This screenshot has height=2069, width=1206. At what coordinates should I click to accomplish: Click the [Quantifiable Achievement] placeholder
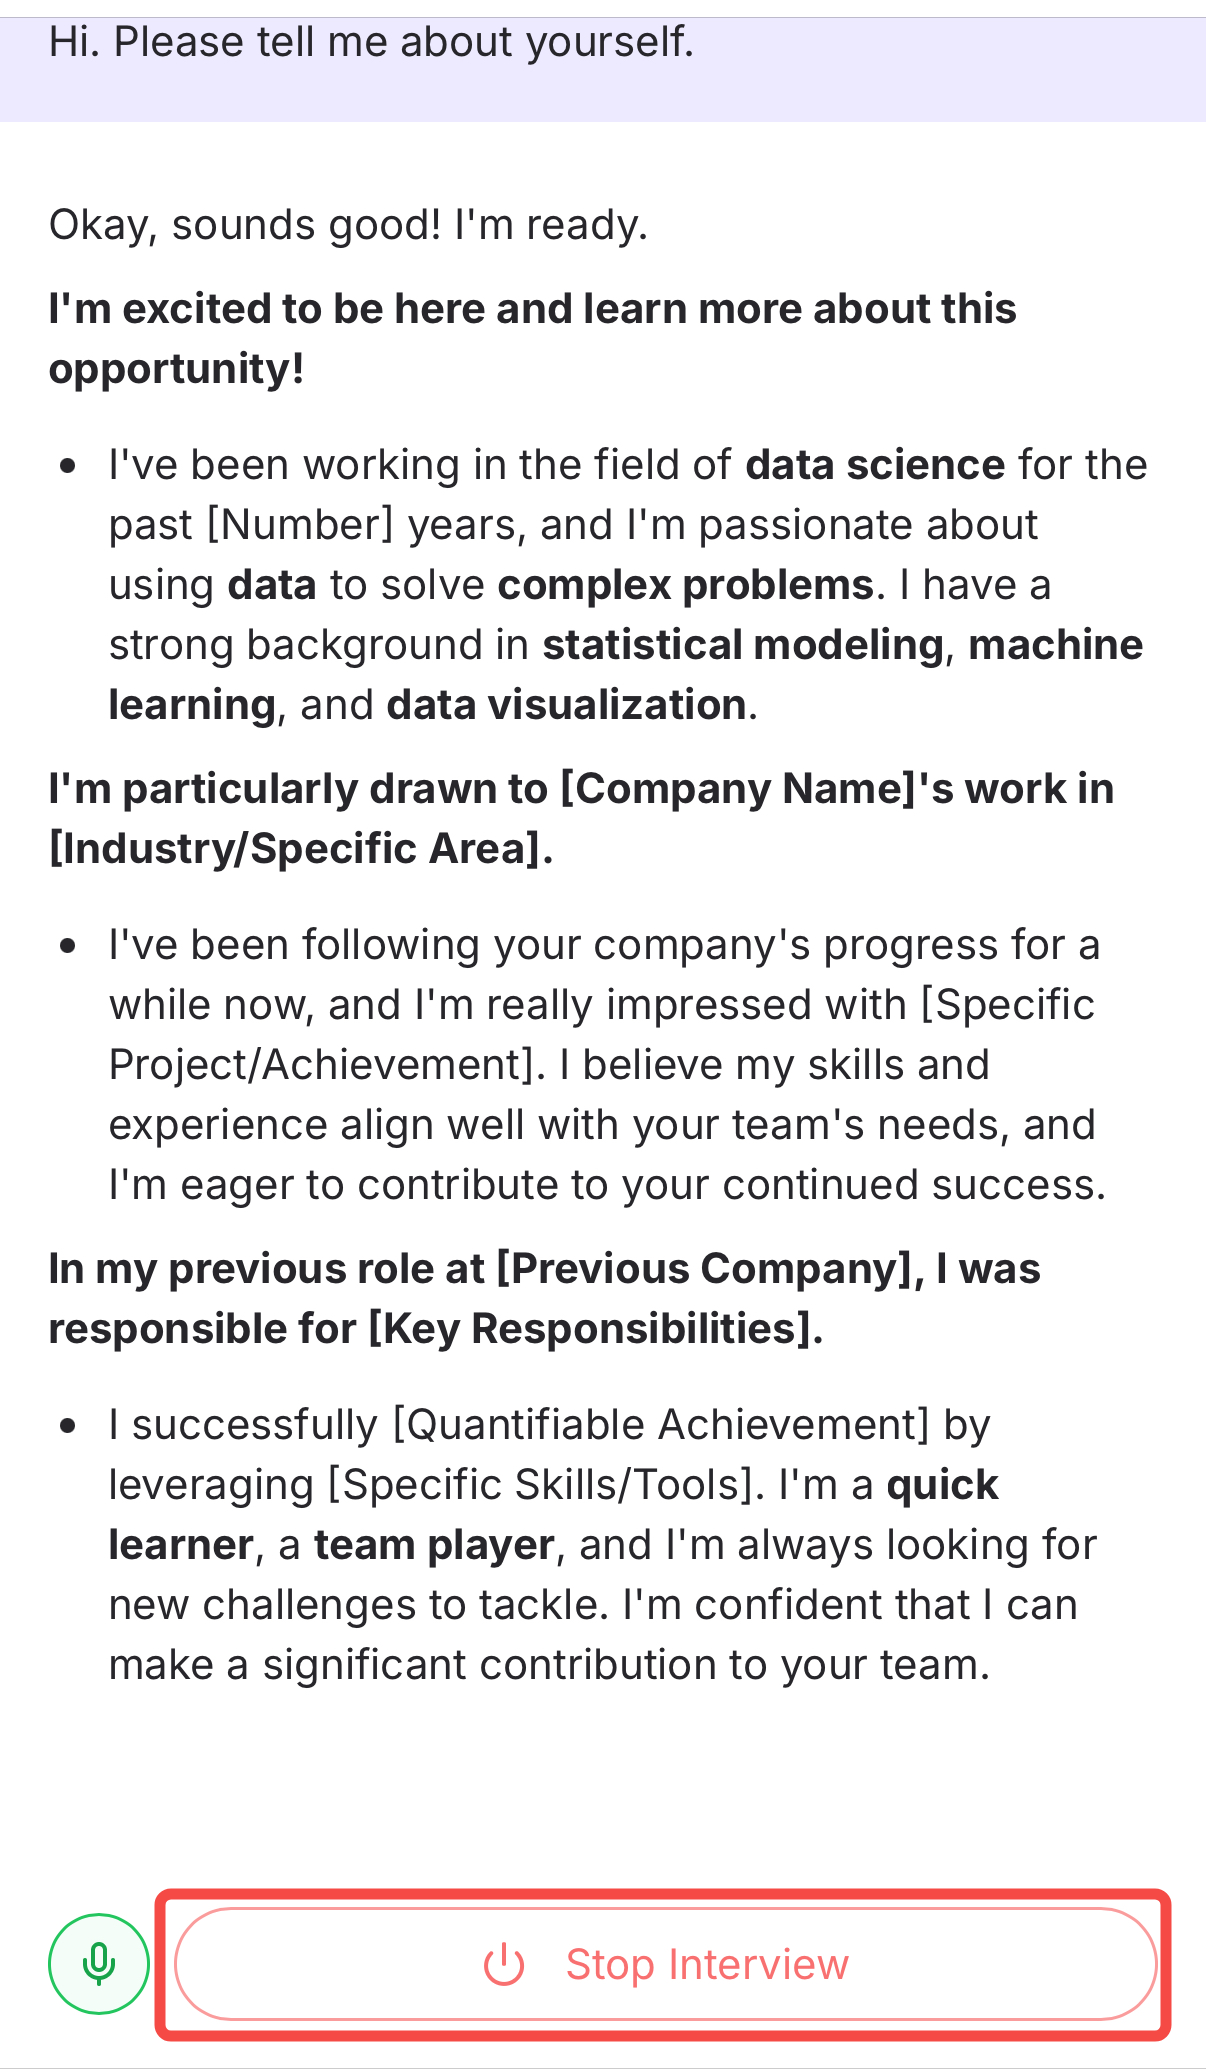[661, 1425]
